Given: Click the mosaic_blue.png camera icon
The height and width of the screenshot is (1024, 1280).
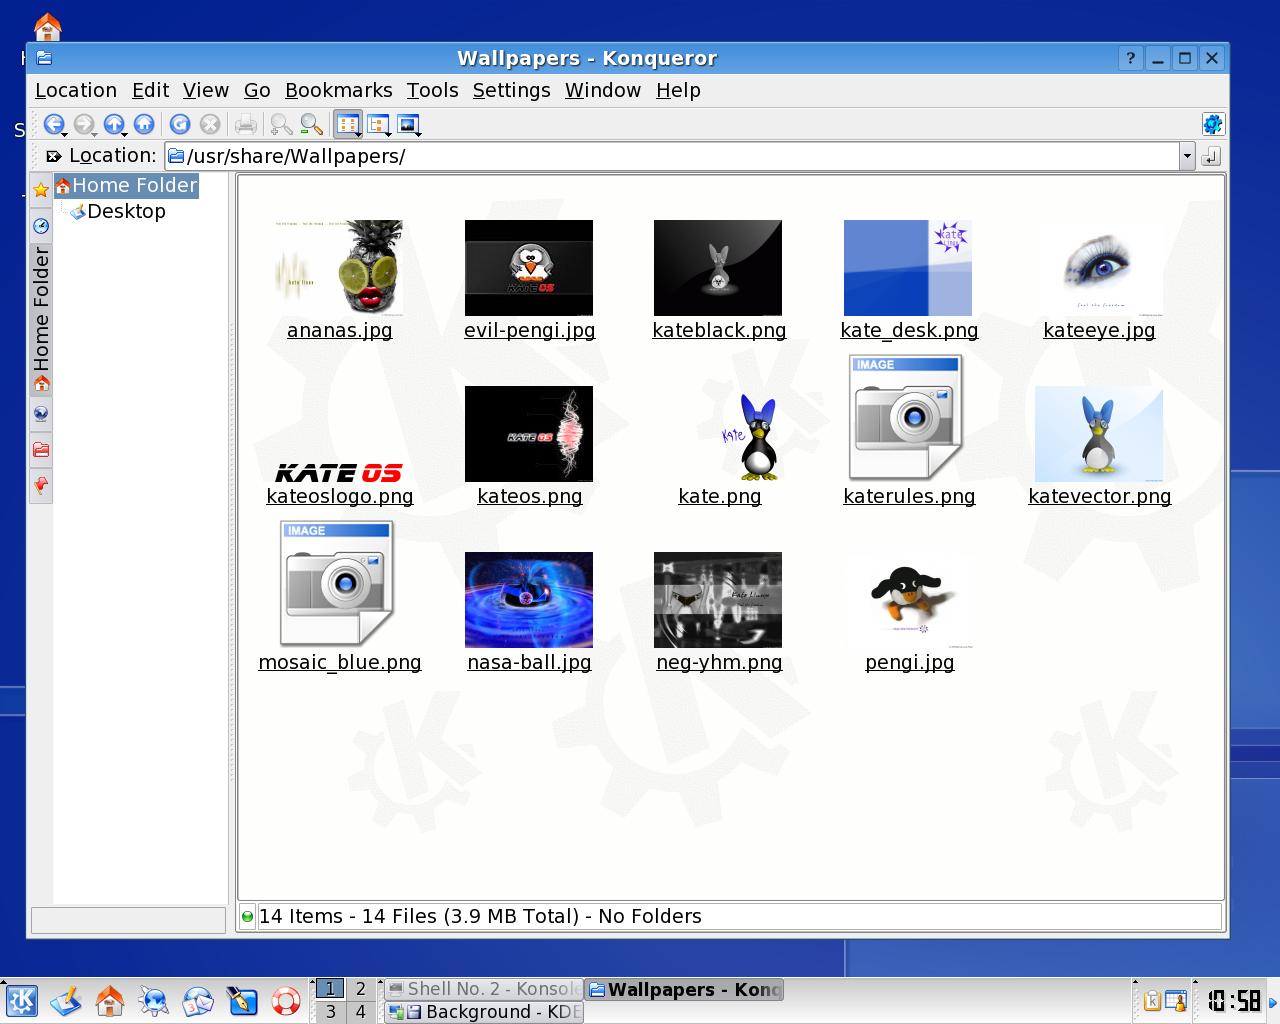Looking at the screenshot, I should pos(337,583).
